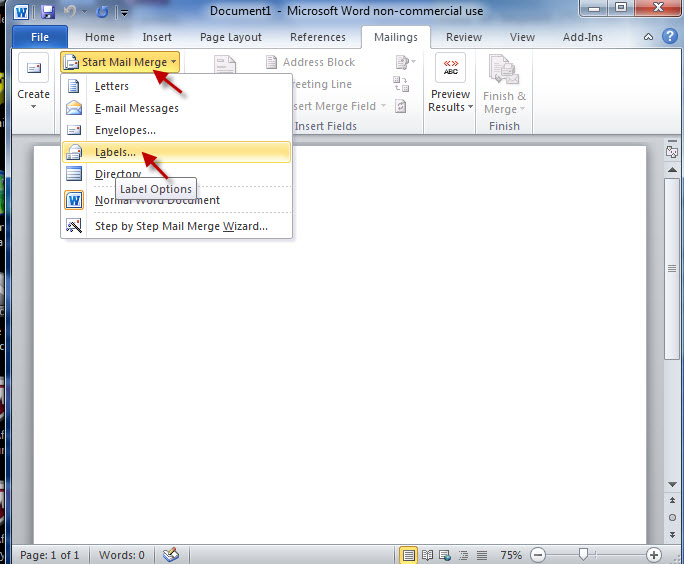Click the proofing check icon in status bar
Image resolution: width=684 pixels, height=564 pixels.
(x=171, y=554)
